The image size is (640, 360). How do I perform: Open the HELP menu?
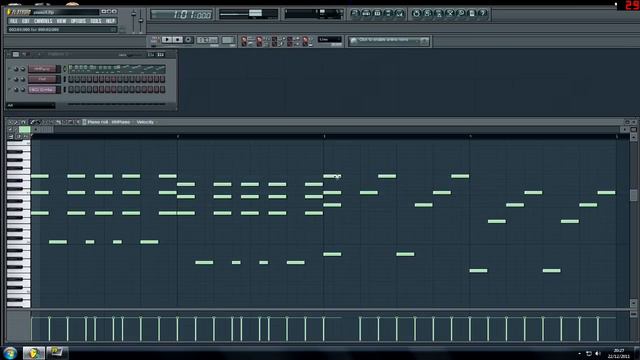[110, 21]
